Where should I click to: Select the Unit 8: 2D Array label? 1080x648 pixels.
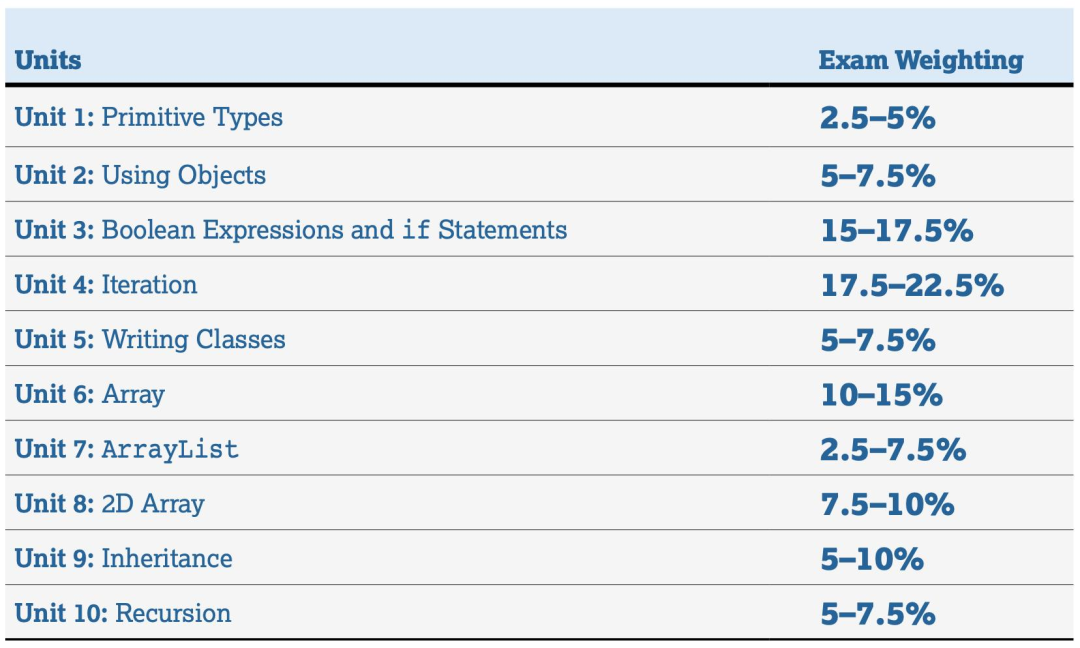110,504
